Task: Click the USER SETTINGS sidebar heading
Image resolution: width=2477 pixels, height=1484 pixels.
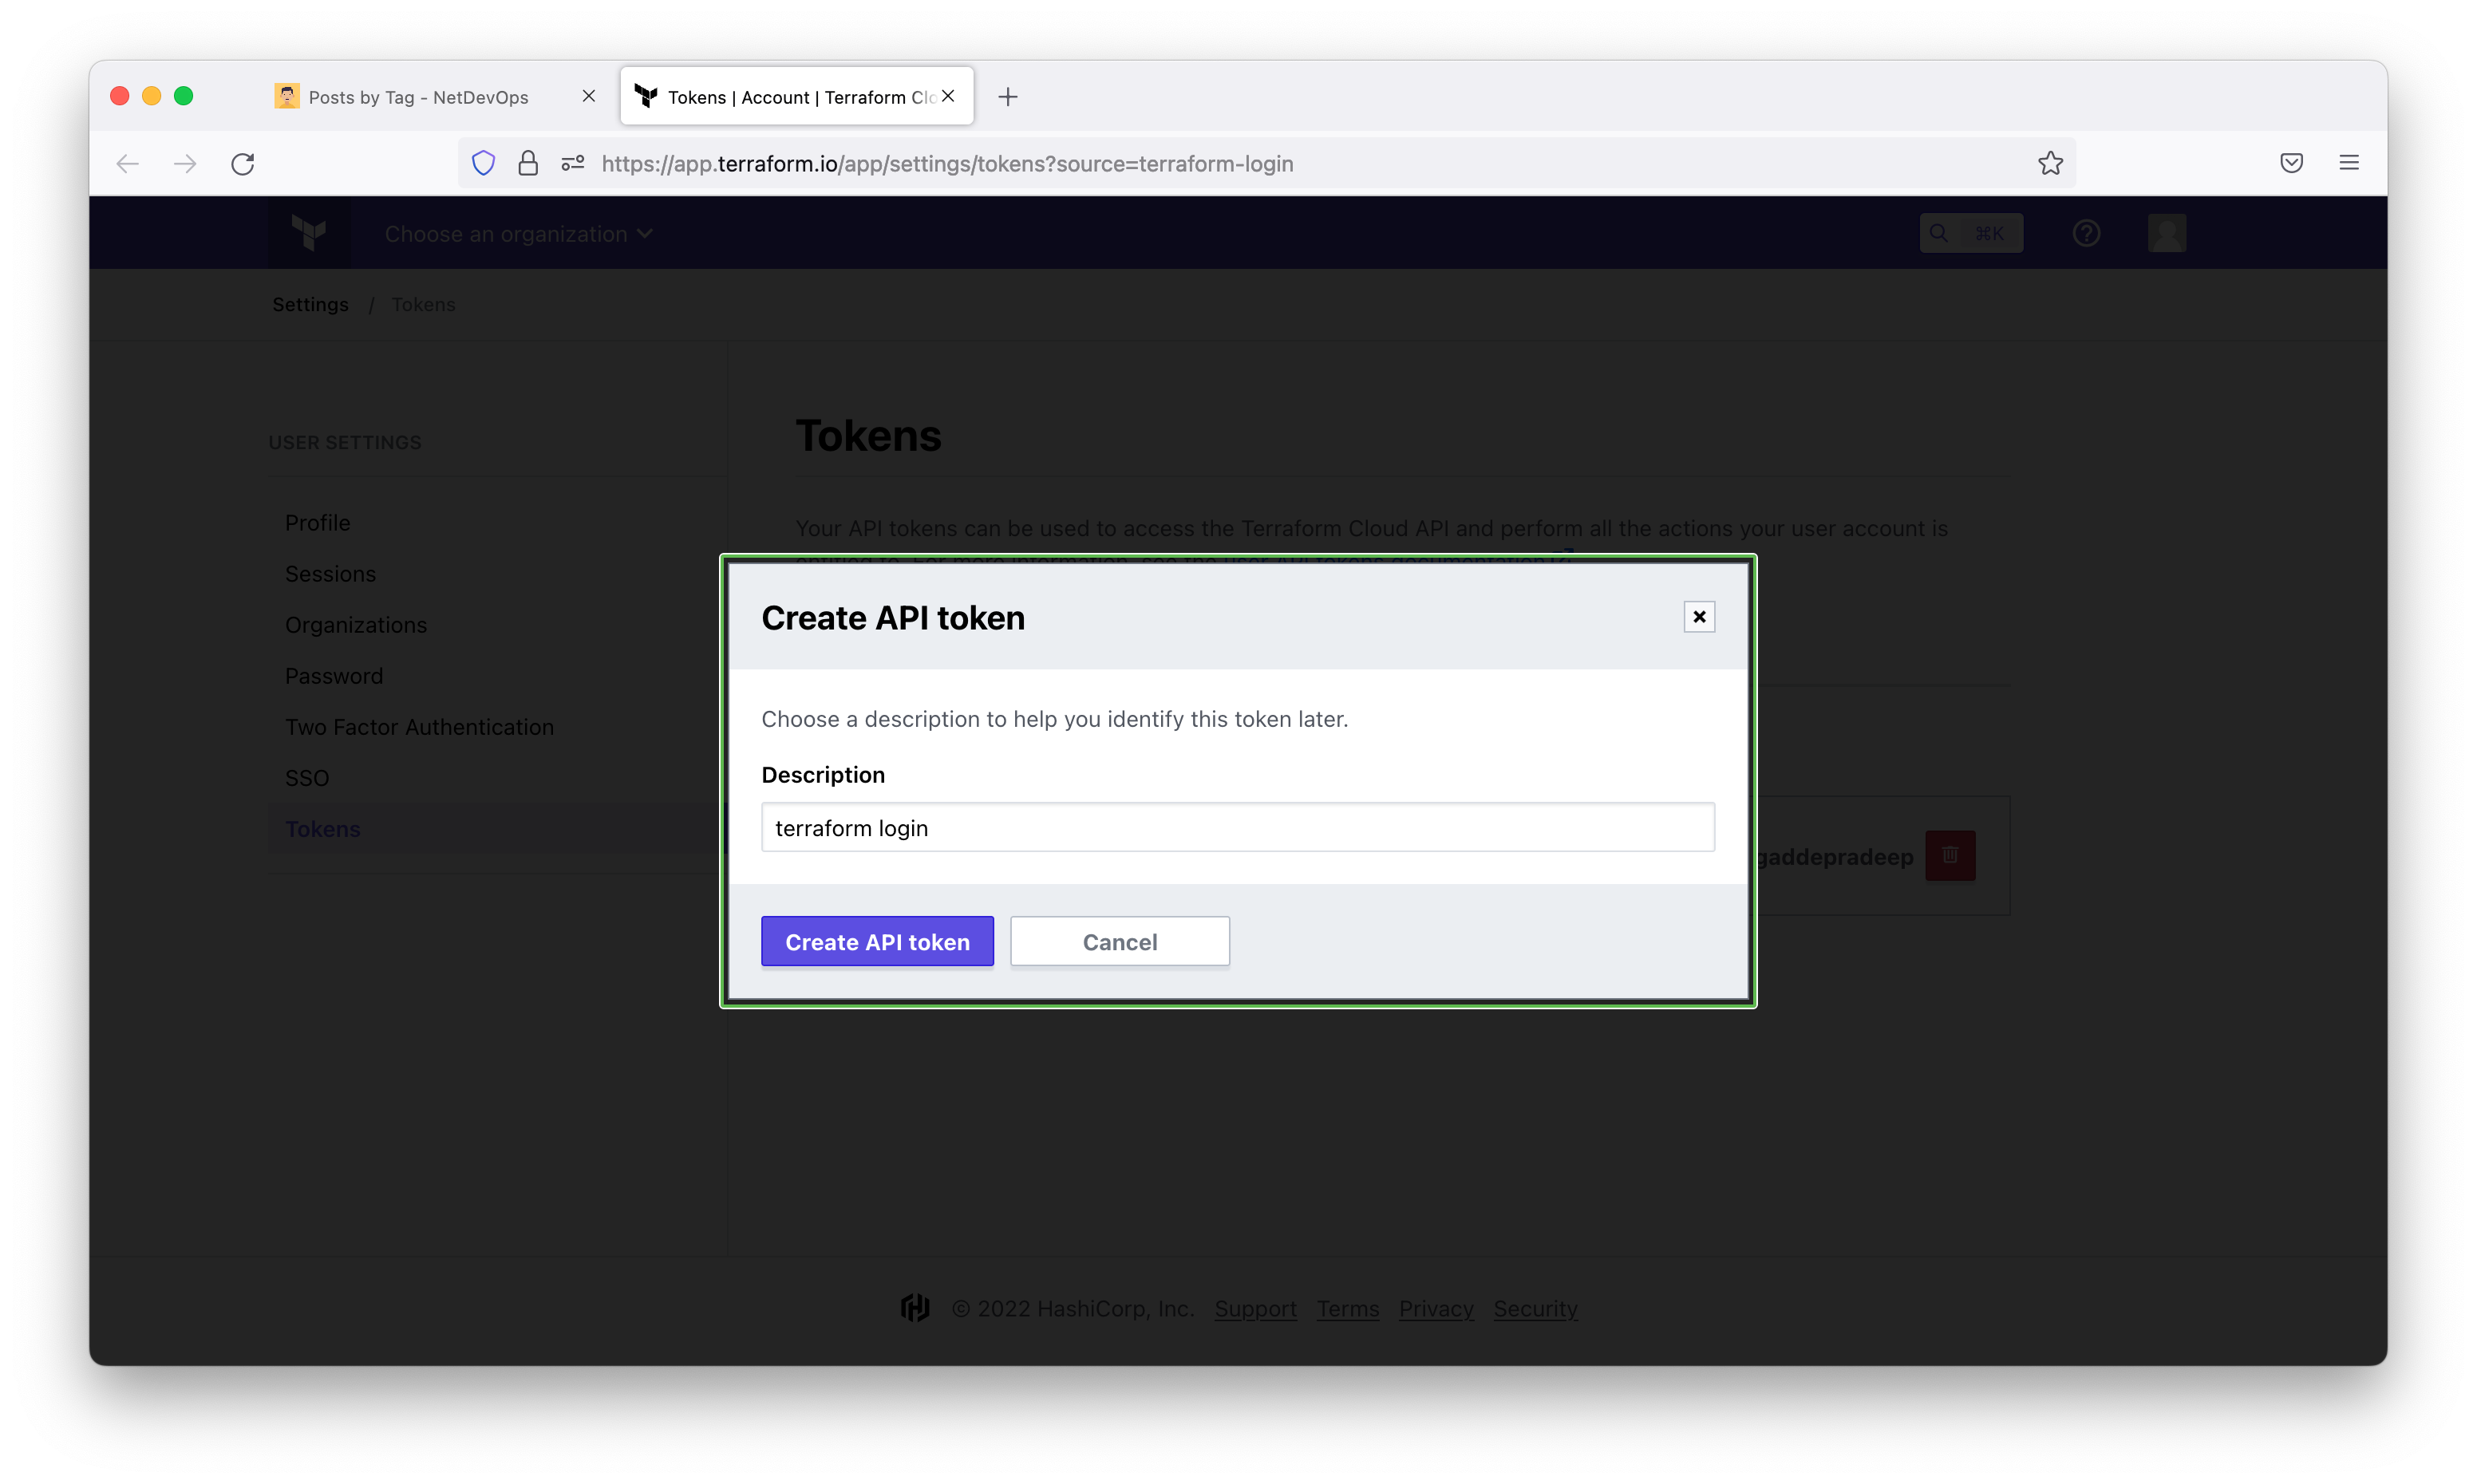Action: point(345,442)
